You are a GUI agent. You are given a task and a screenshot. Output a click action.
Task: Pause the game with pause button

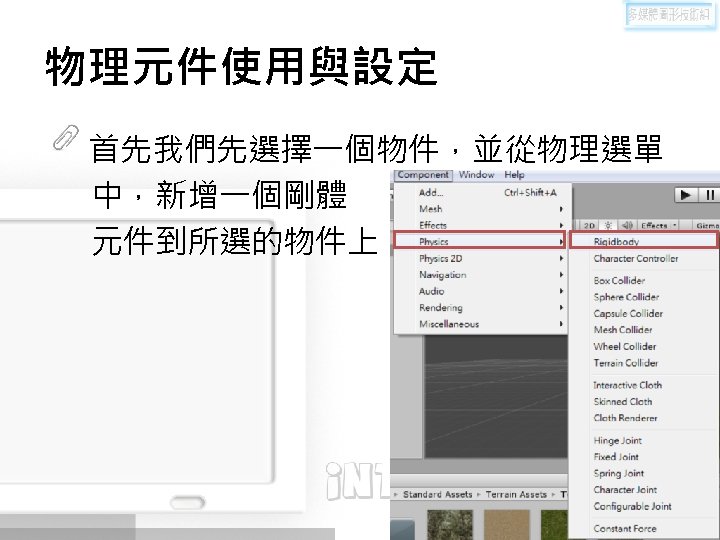click(709, 195)
